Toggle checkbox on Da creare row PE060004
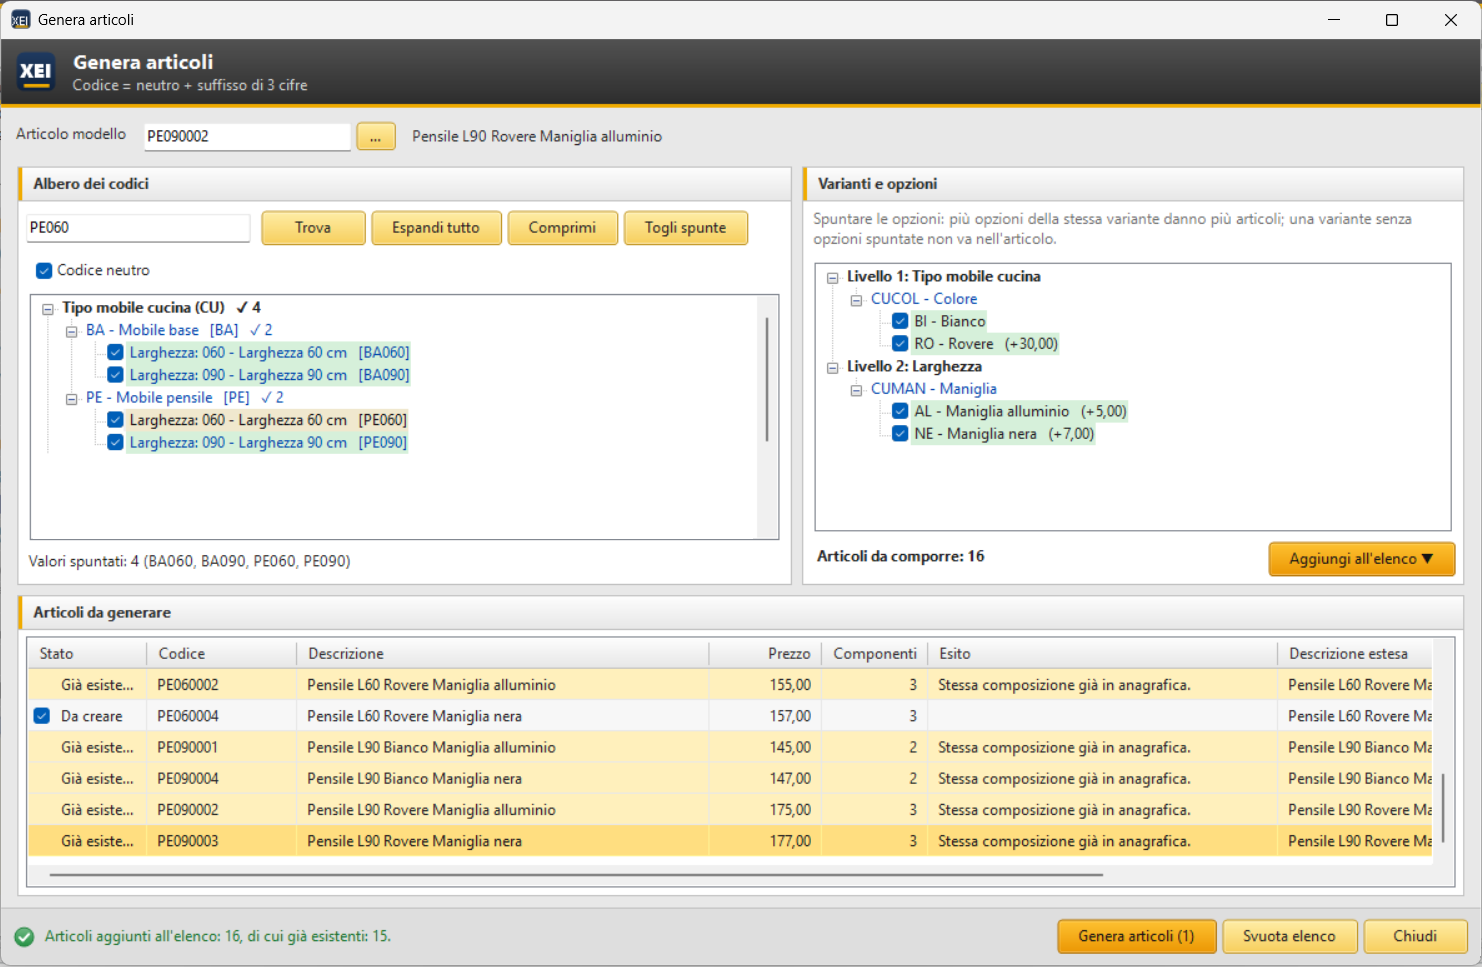 (42, 716)
